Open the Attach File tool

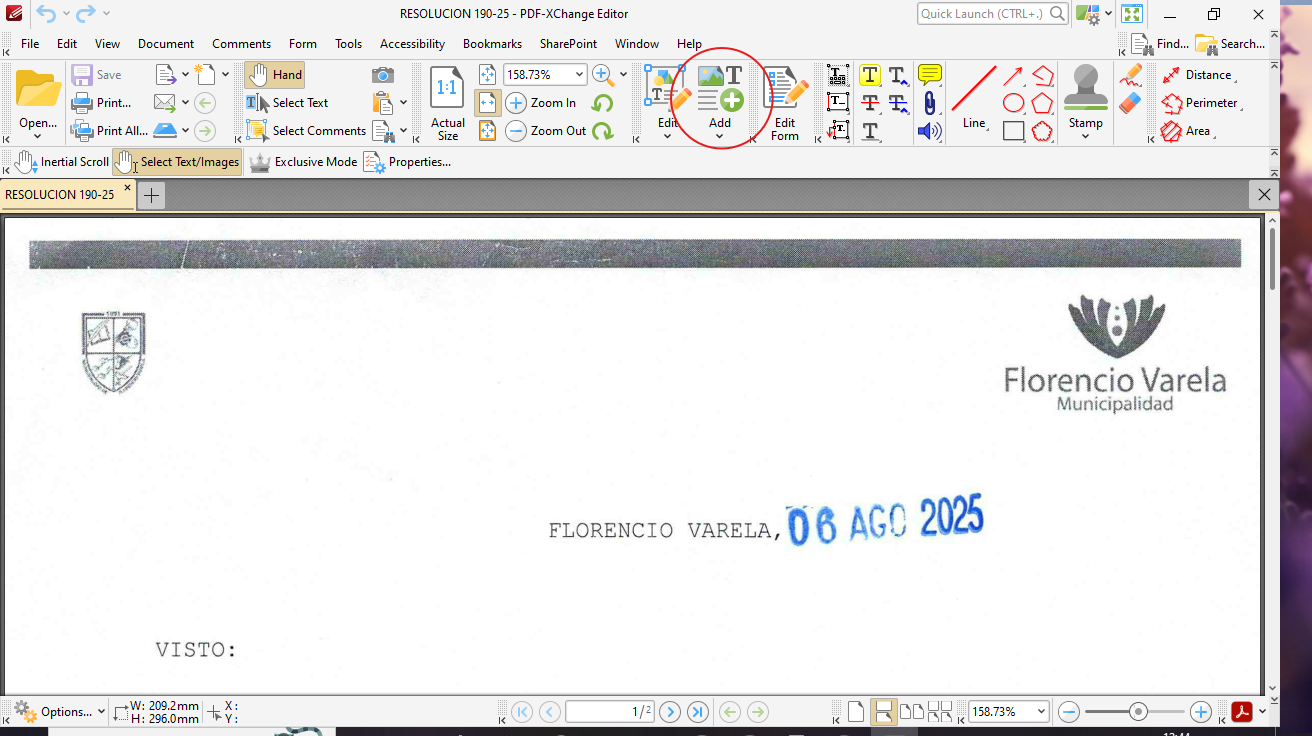click(x=929, y=103)
